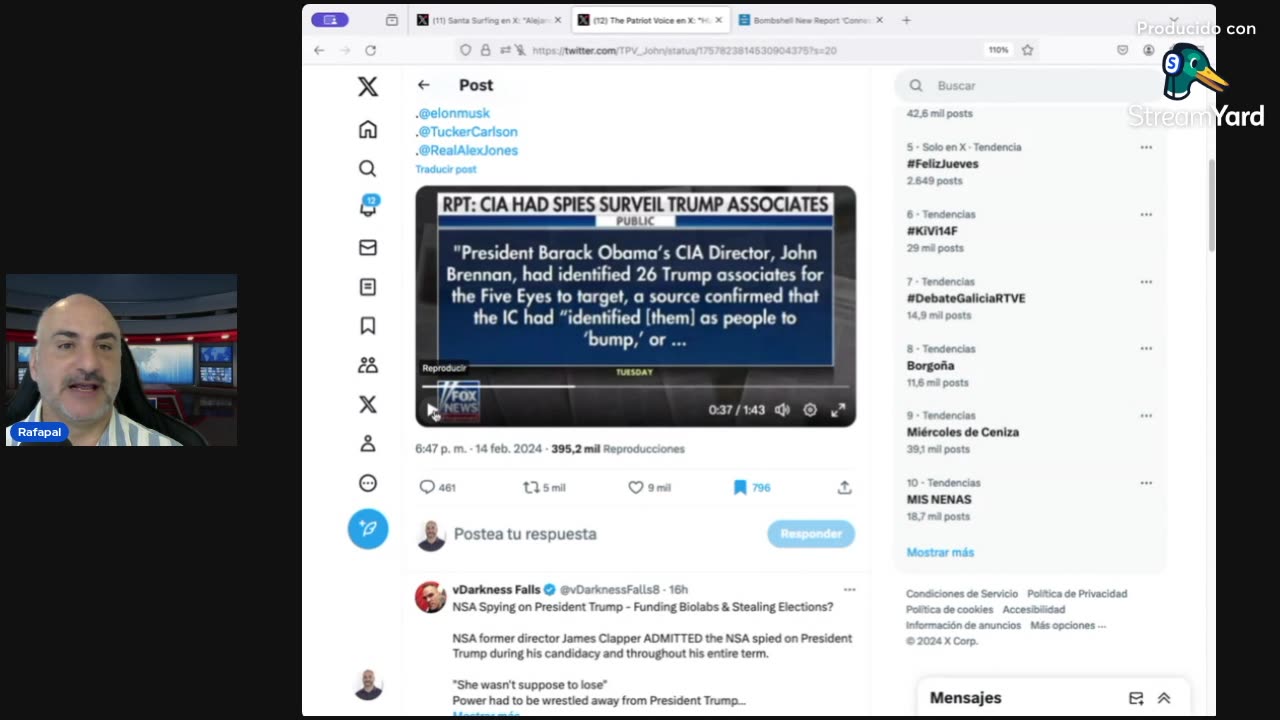Open options for Miércoles de Ceniza trend
The image size is (1280, 720).
(x=1146, y=415)
